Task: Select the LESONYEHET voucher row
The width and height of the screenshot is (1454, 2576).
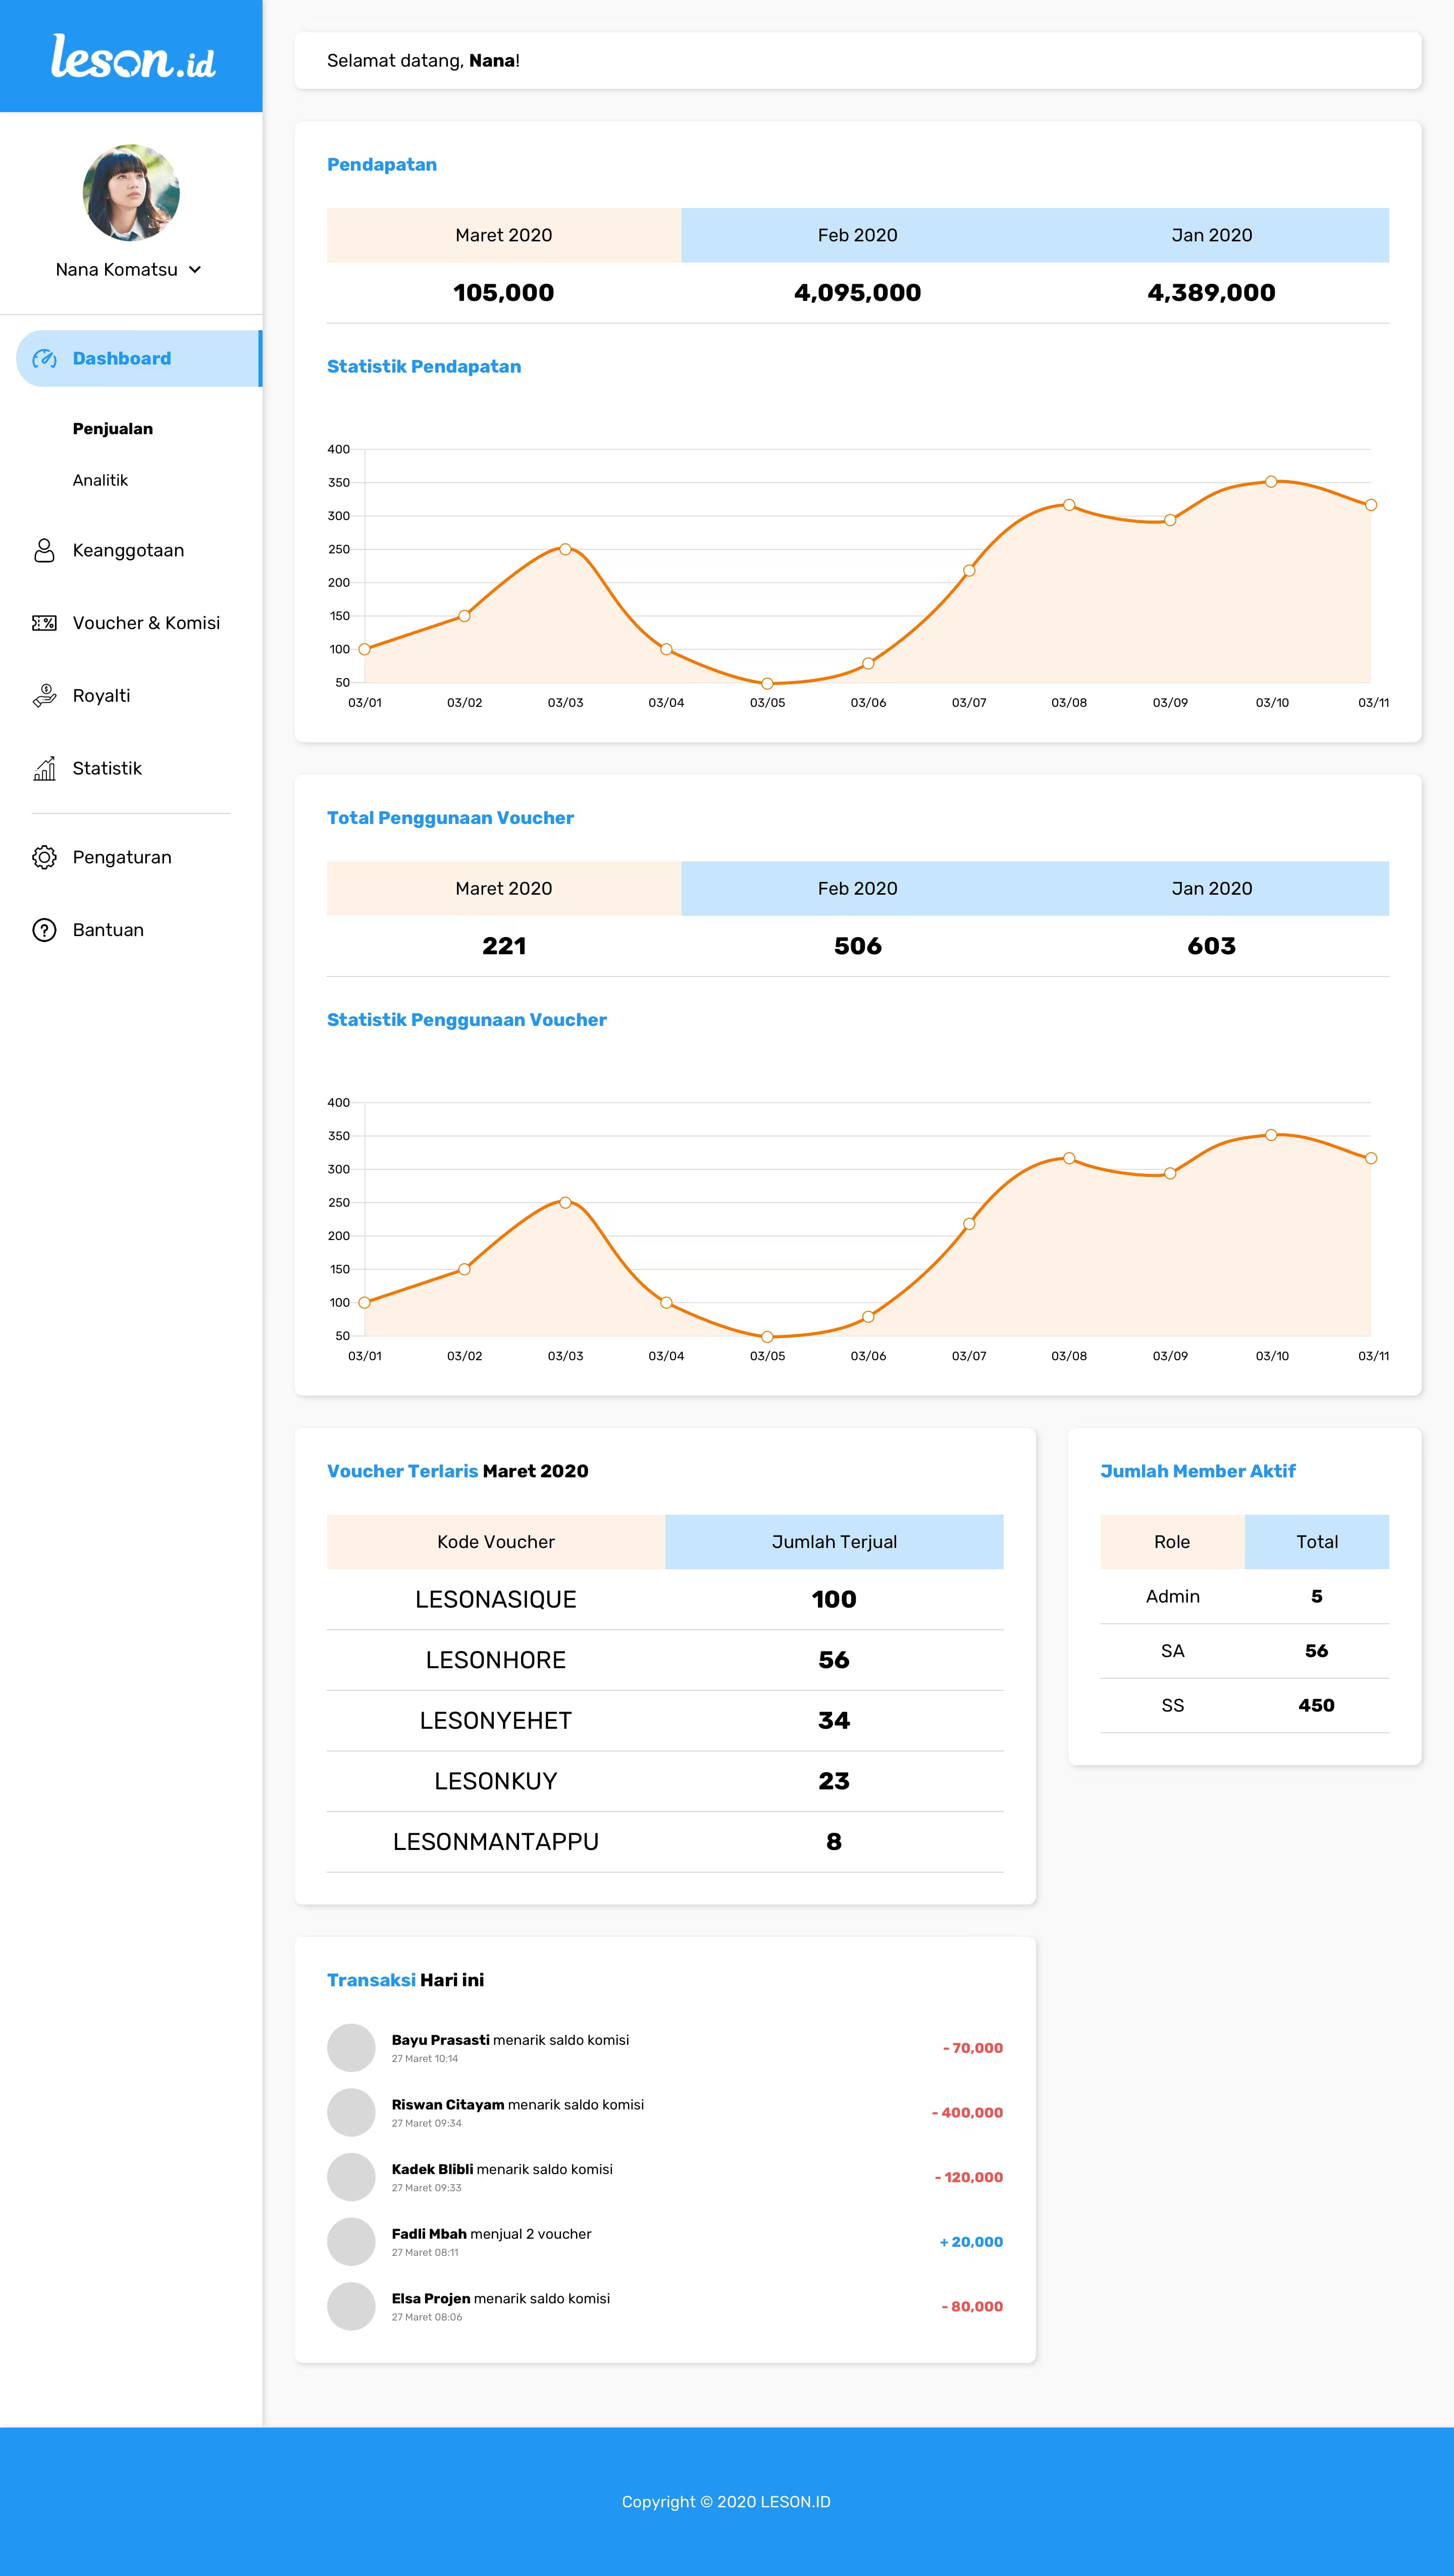Action: pyautogui.click(x=665, y=1721)
